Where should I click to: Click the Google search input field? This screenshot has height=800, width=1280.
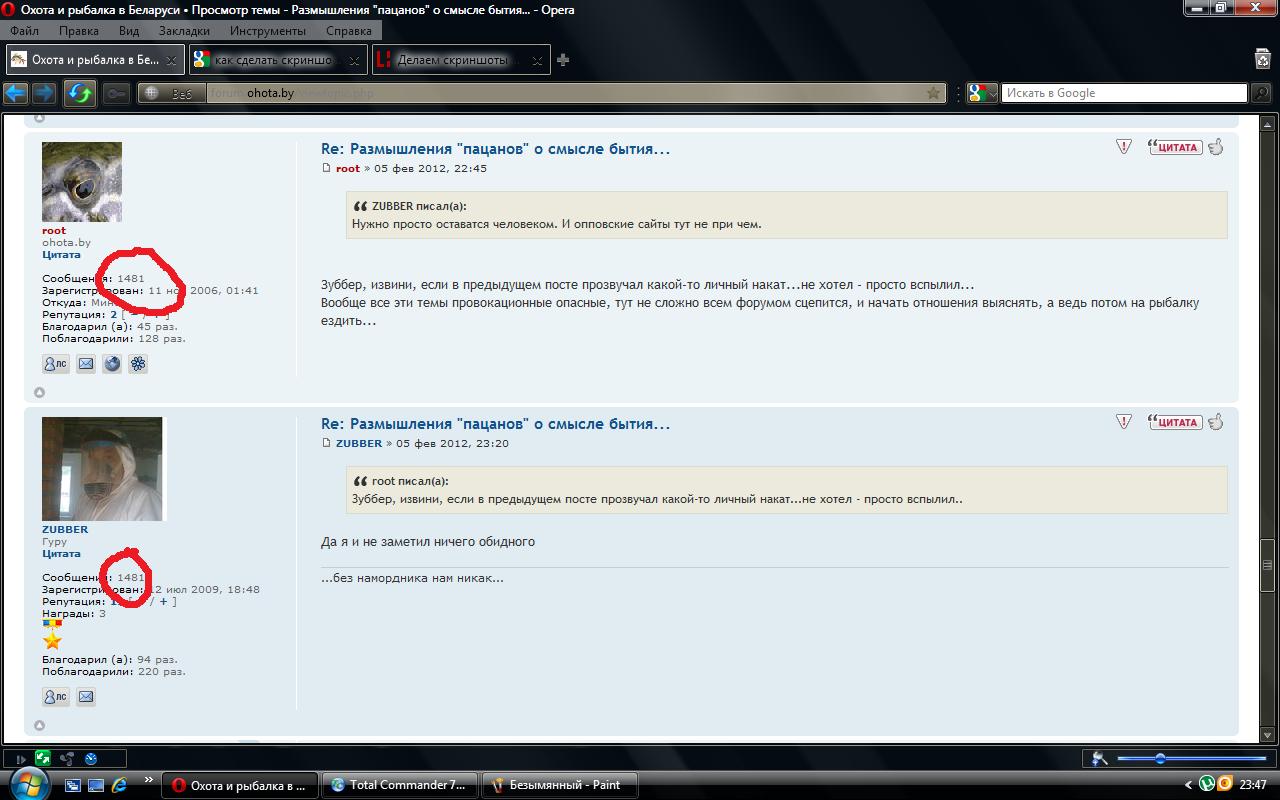coord(1123,93)
